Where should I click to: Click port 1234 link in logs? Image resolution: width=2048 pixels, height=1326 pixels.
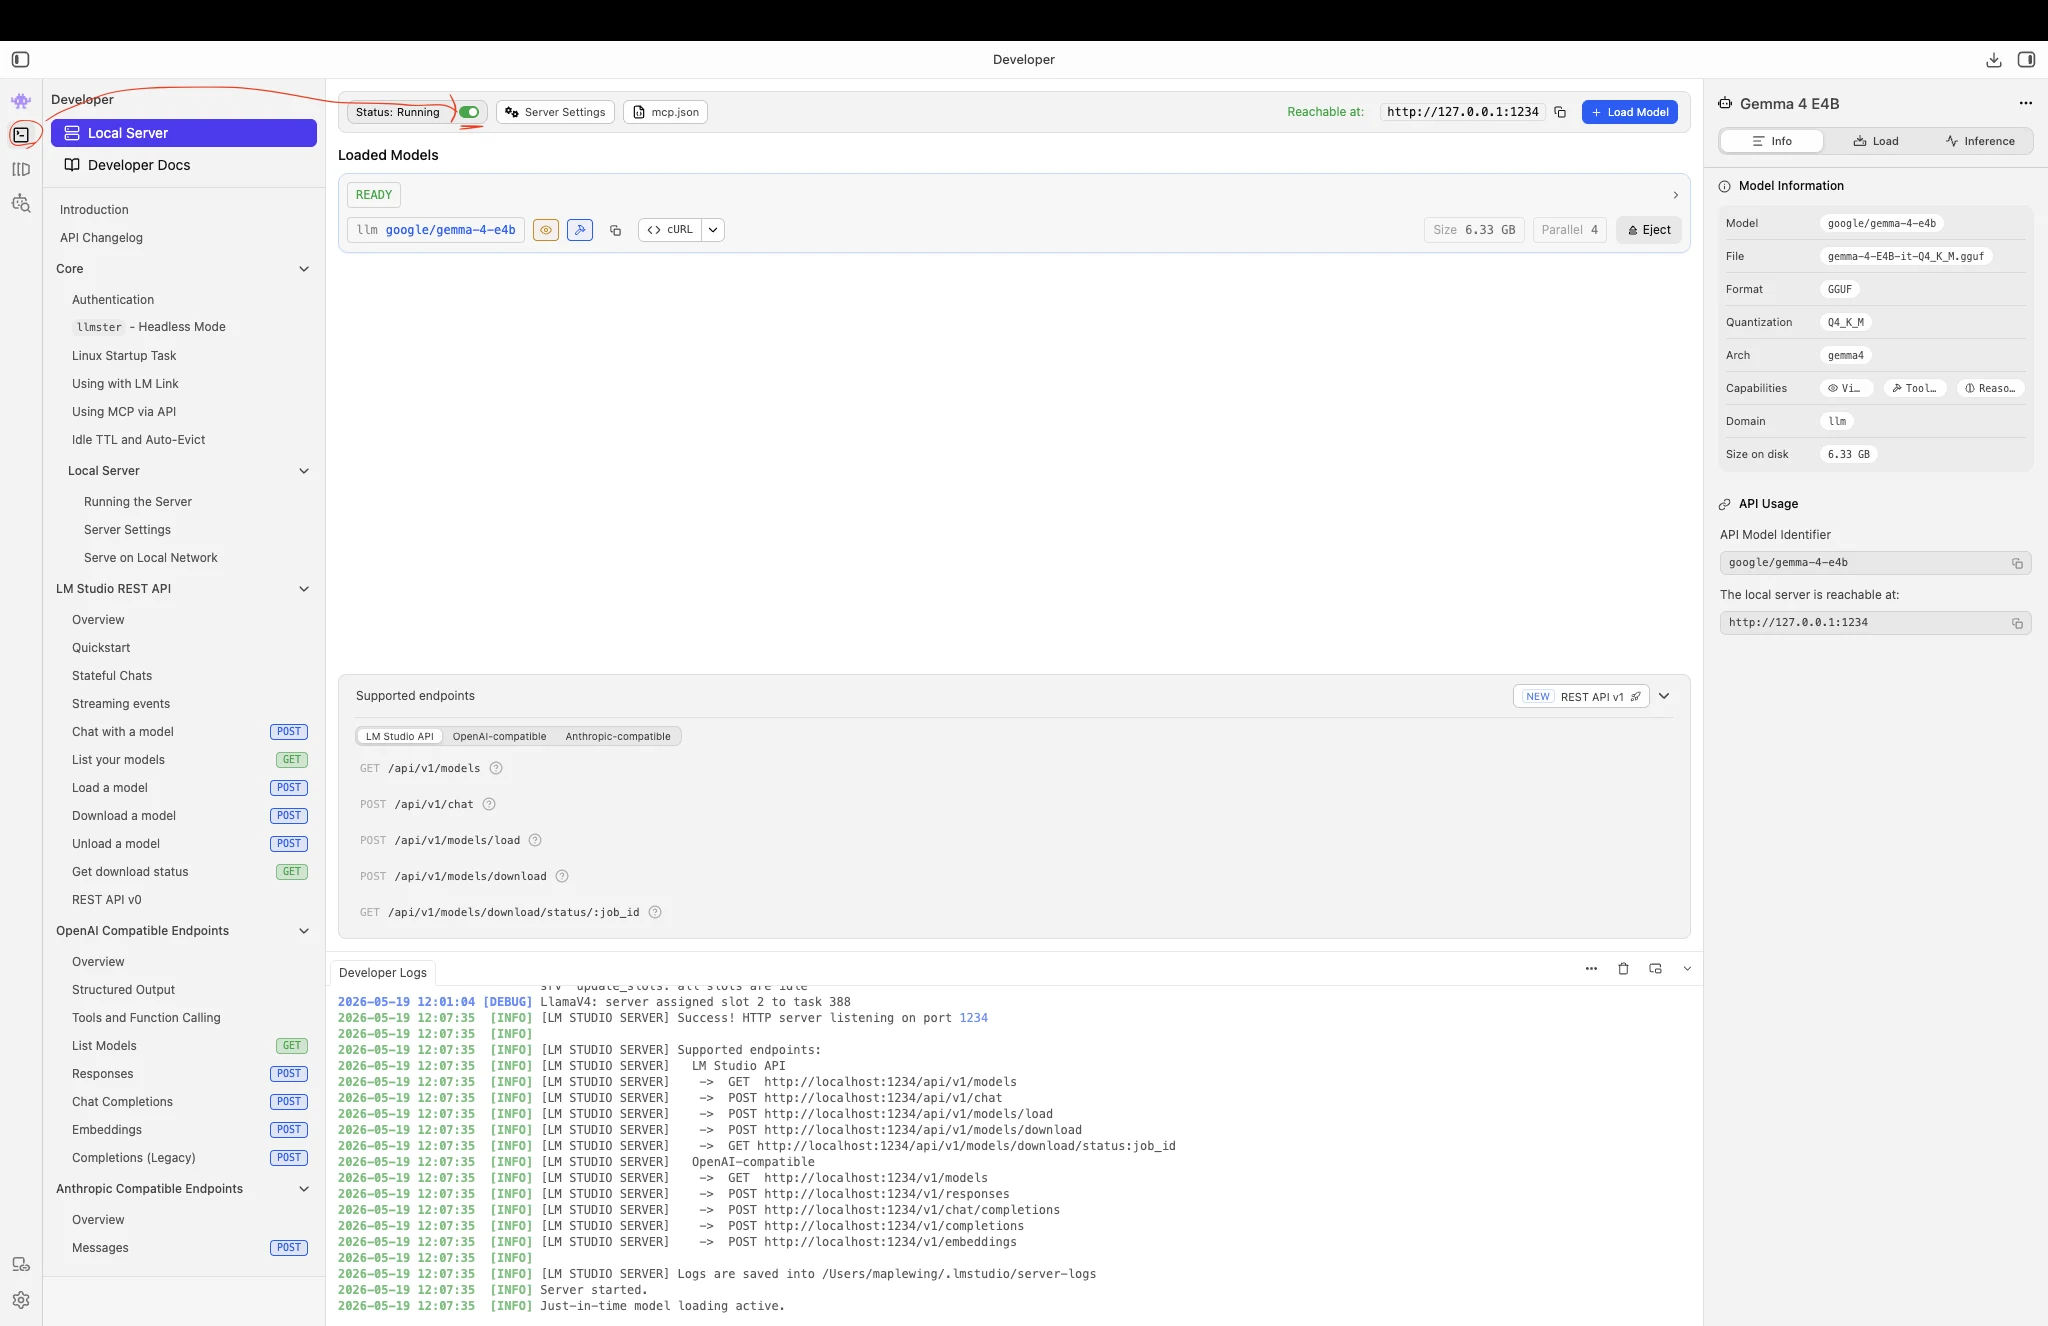[973, 1018]
